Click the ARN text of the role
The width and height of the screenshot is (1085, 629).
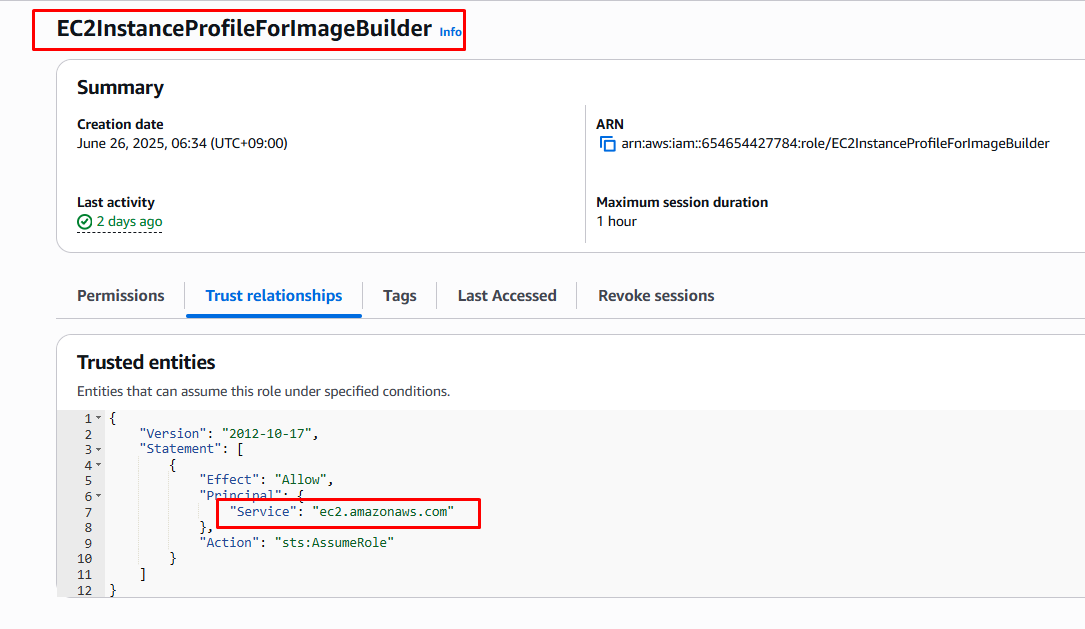pos(835,144)
